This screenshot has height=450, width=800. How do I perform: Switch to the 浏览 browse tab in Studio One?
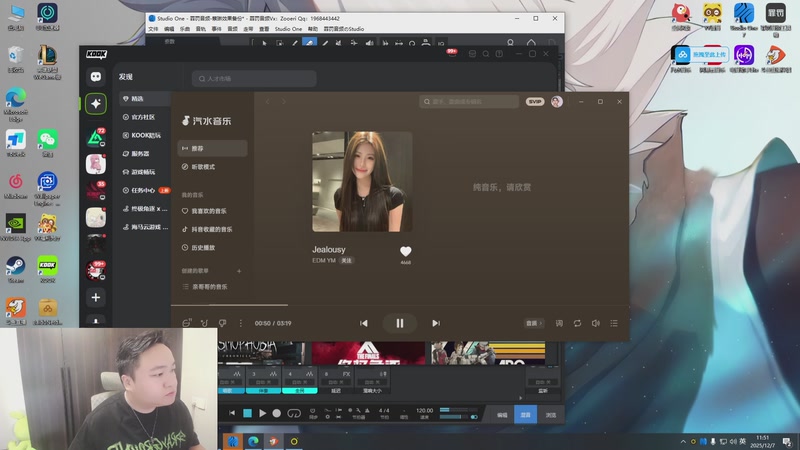(551, 415)
